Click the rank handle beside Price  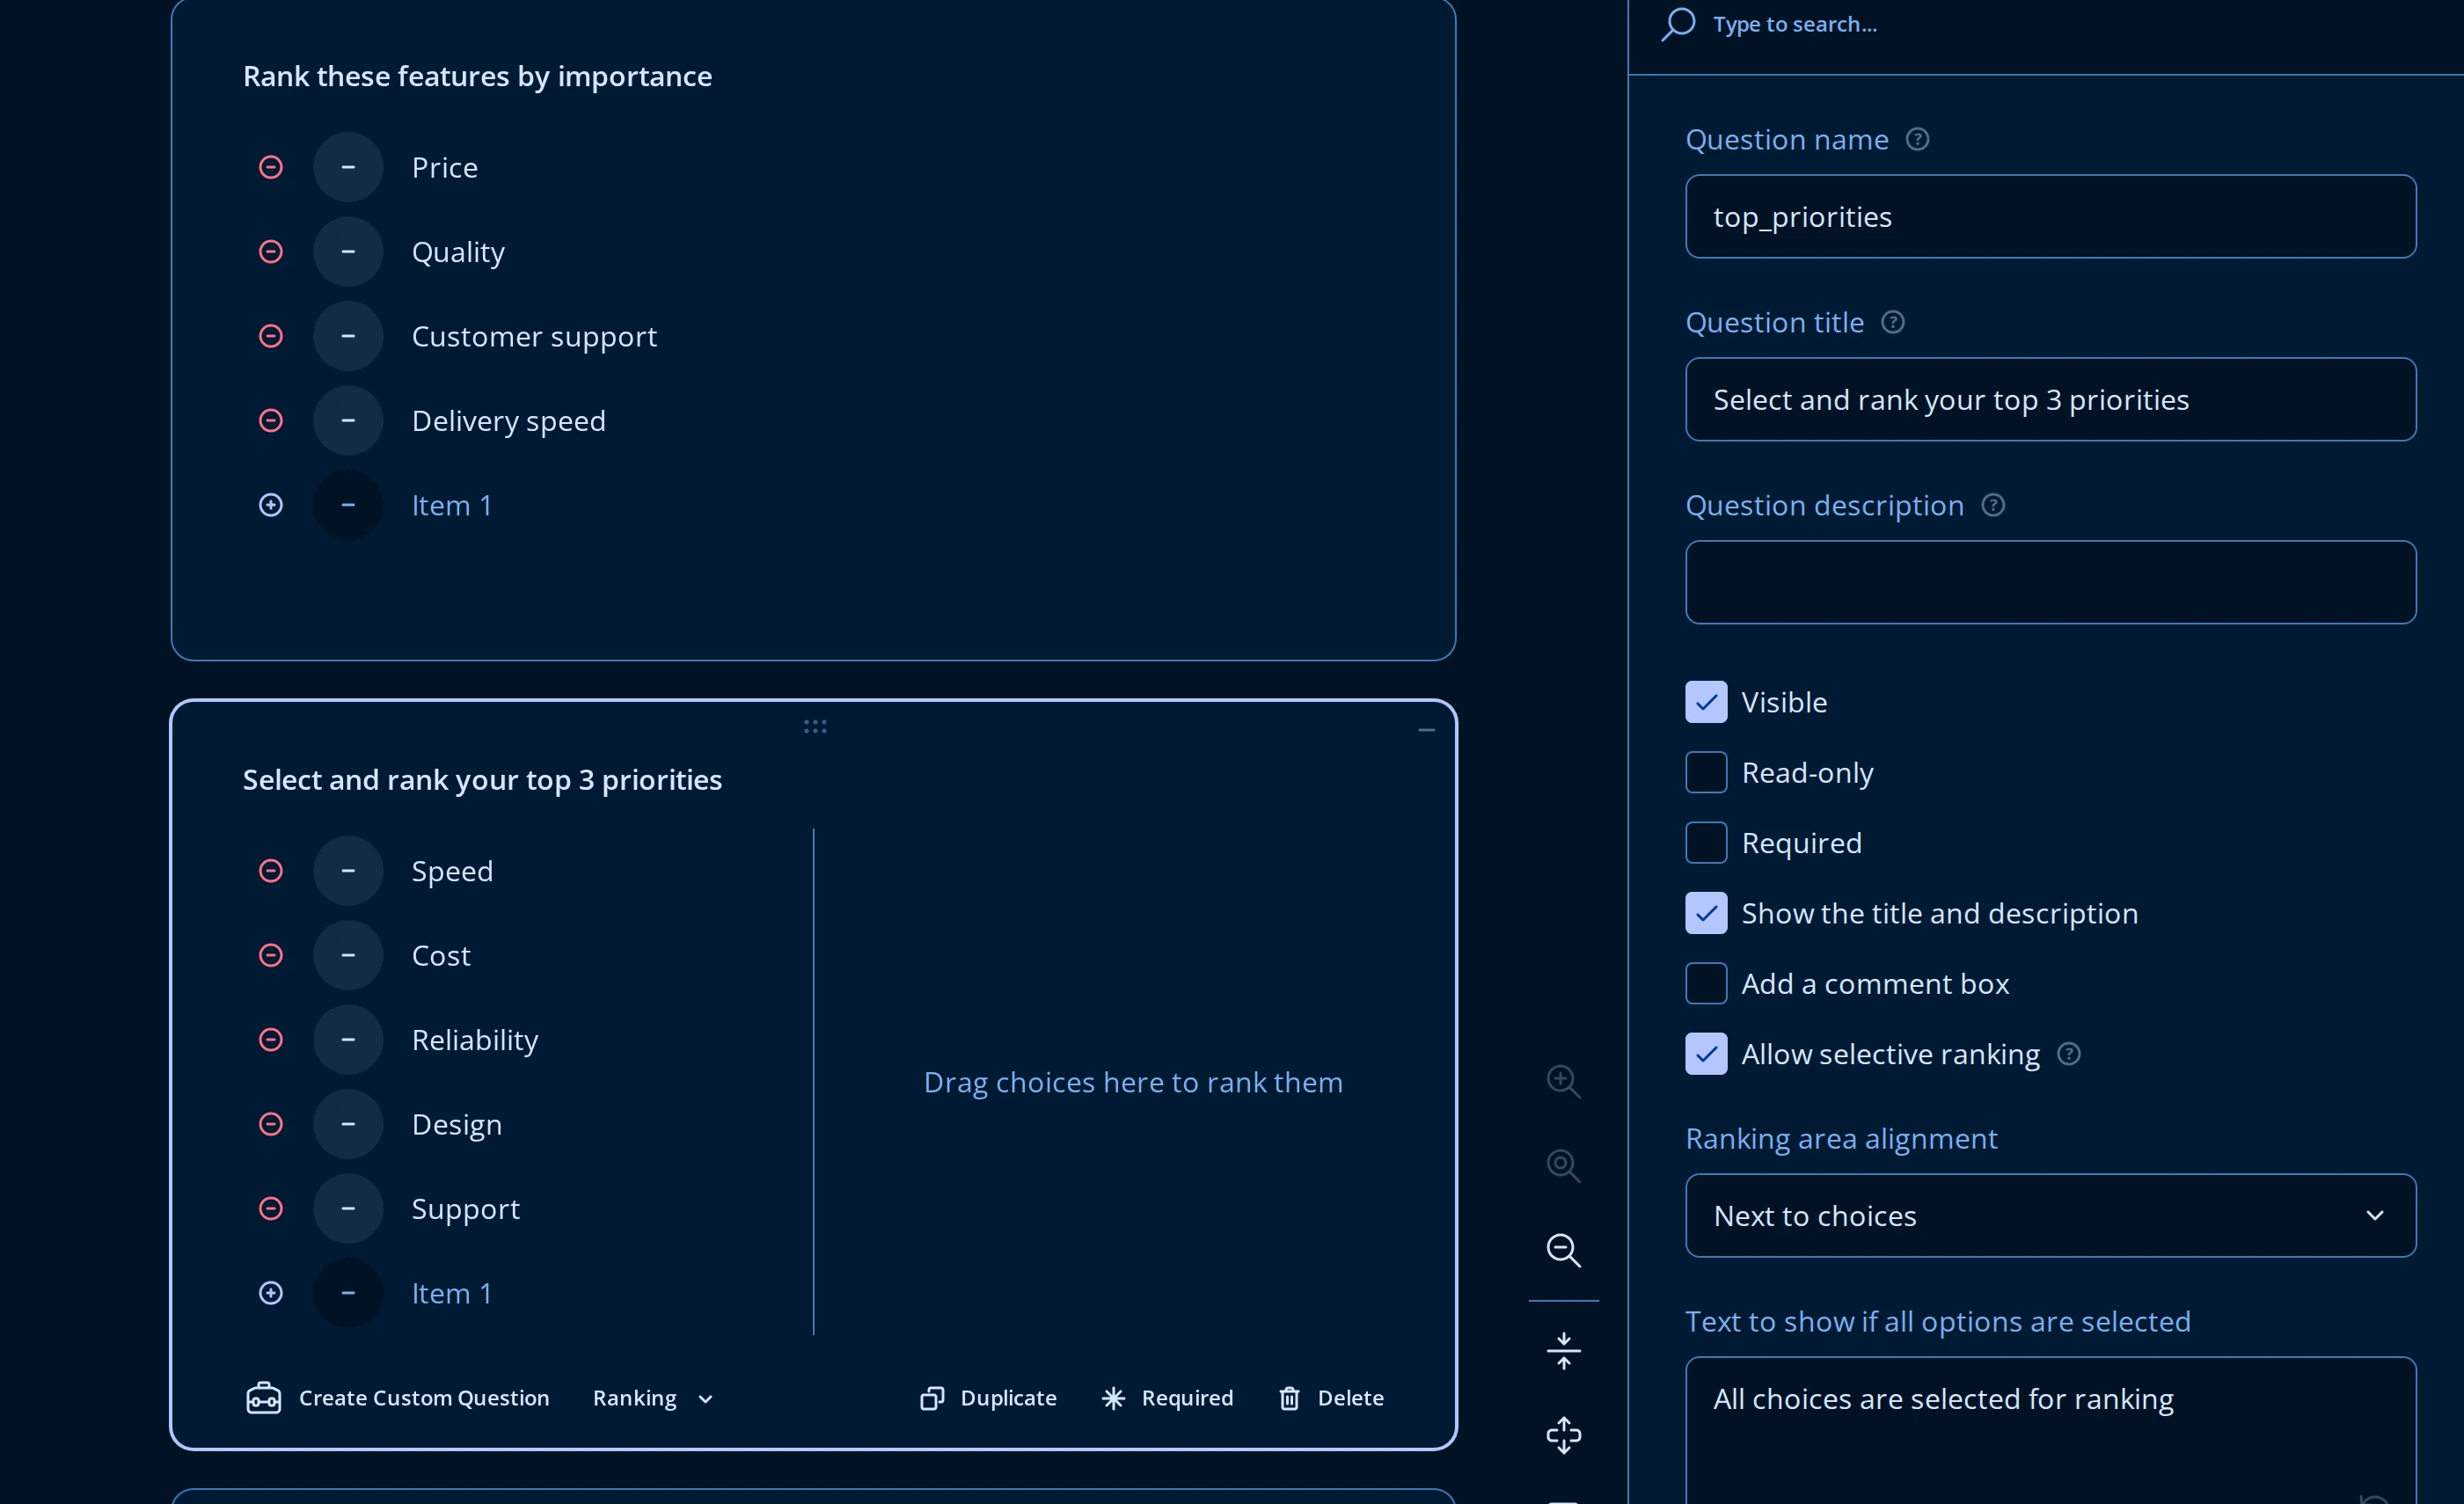pyautogui.click(x=348, y=167)
